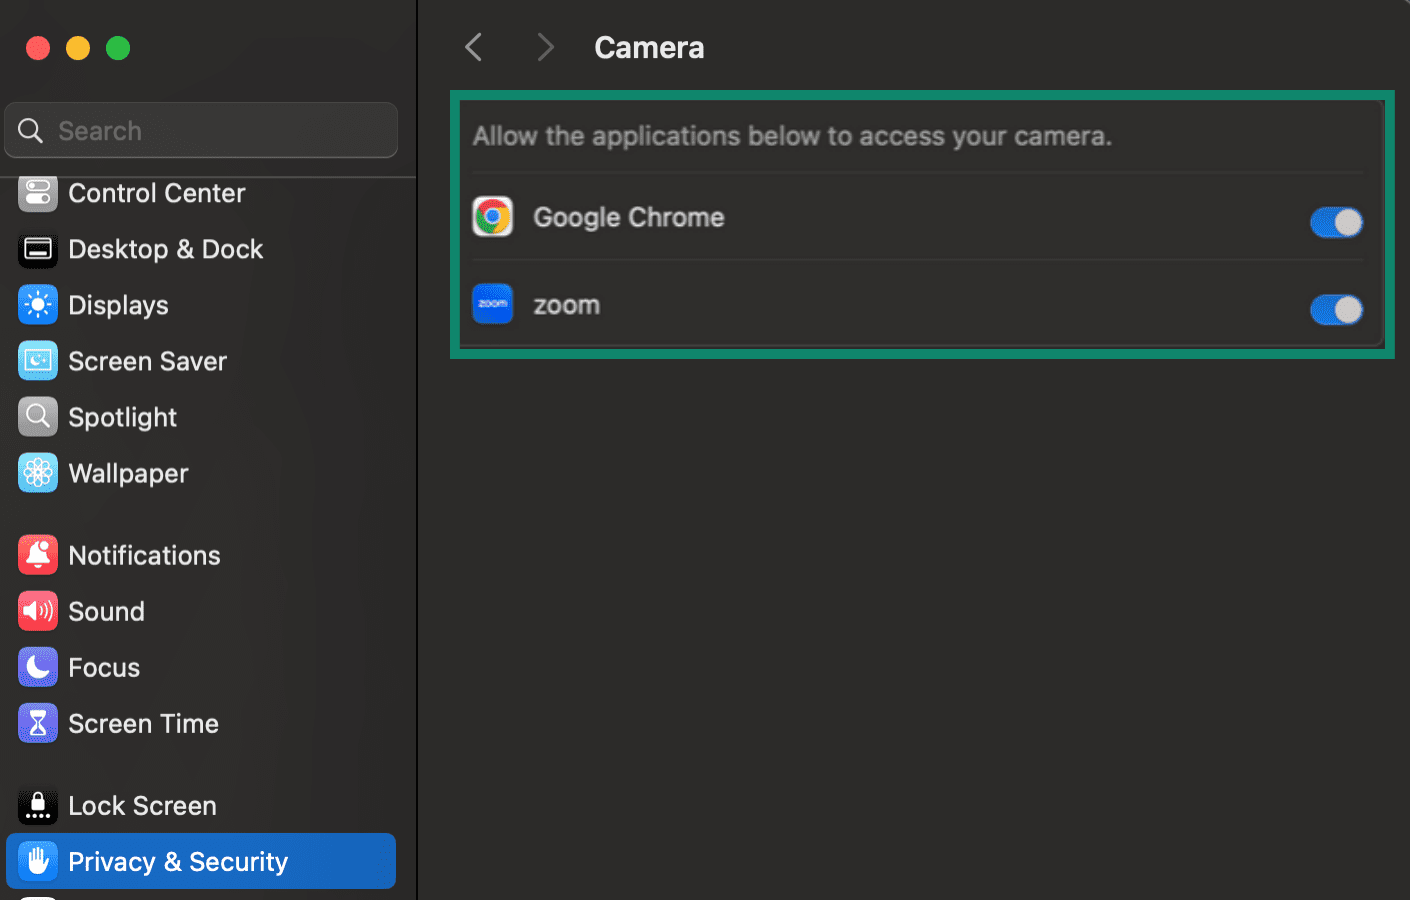Open Desktop & Dock preferences

point(165,249)
